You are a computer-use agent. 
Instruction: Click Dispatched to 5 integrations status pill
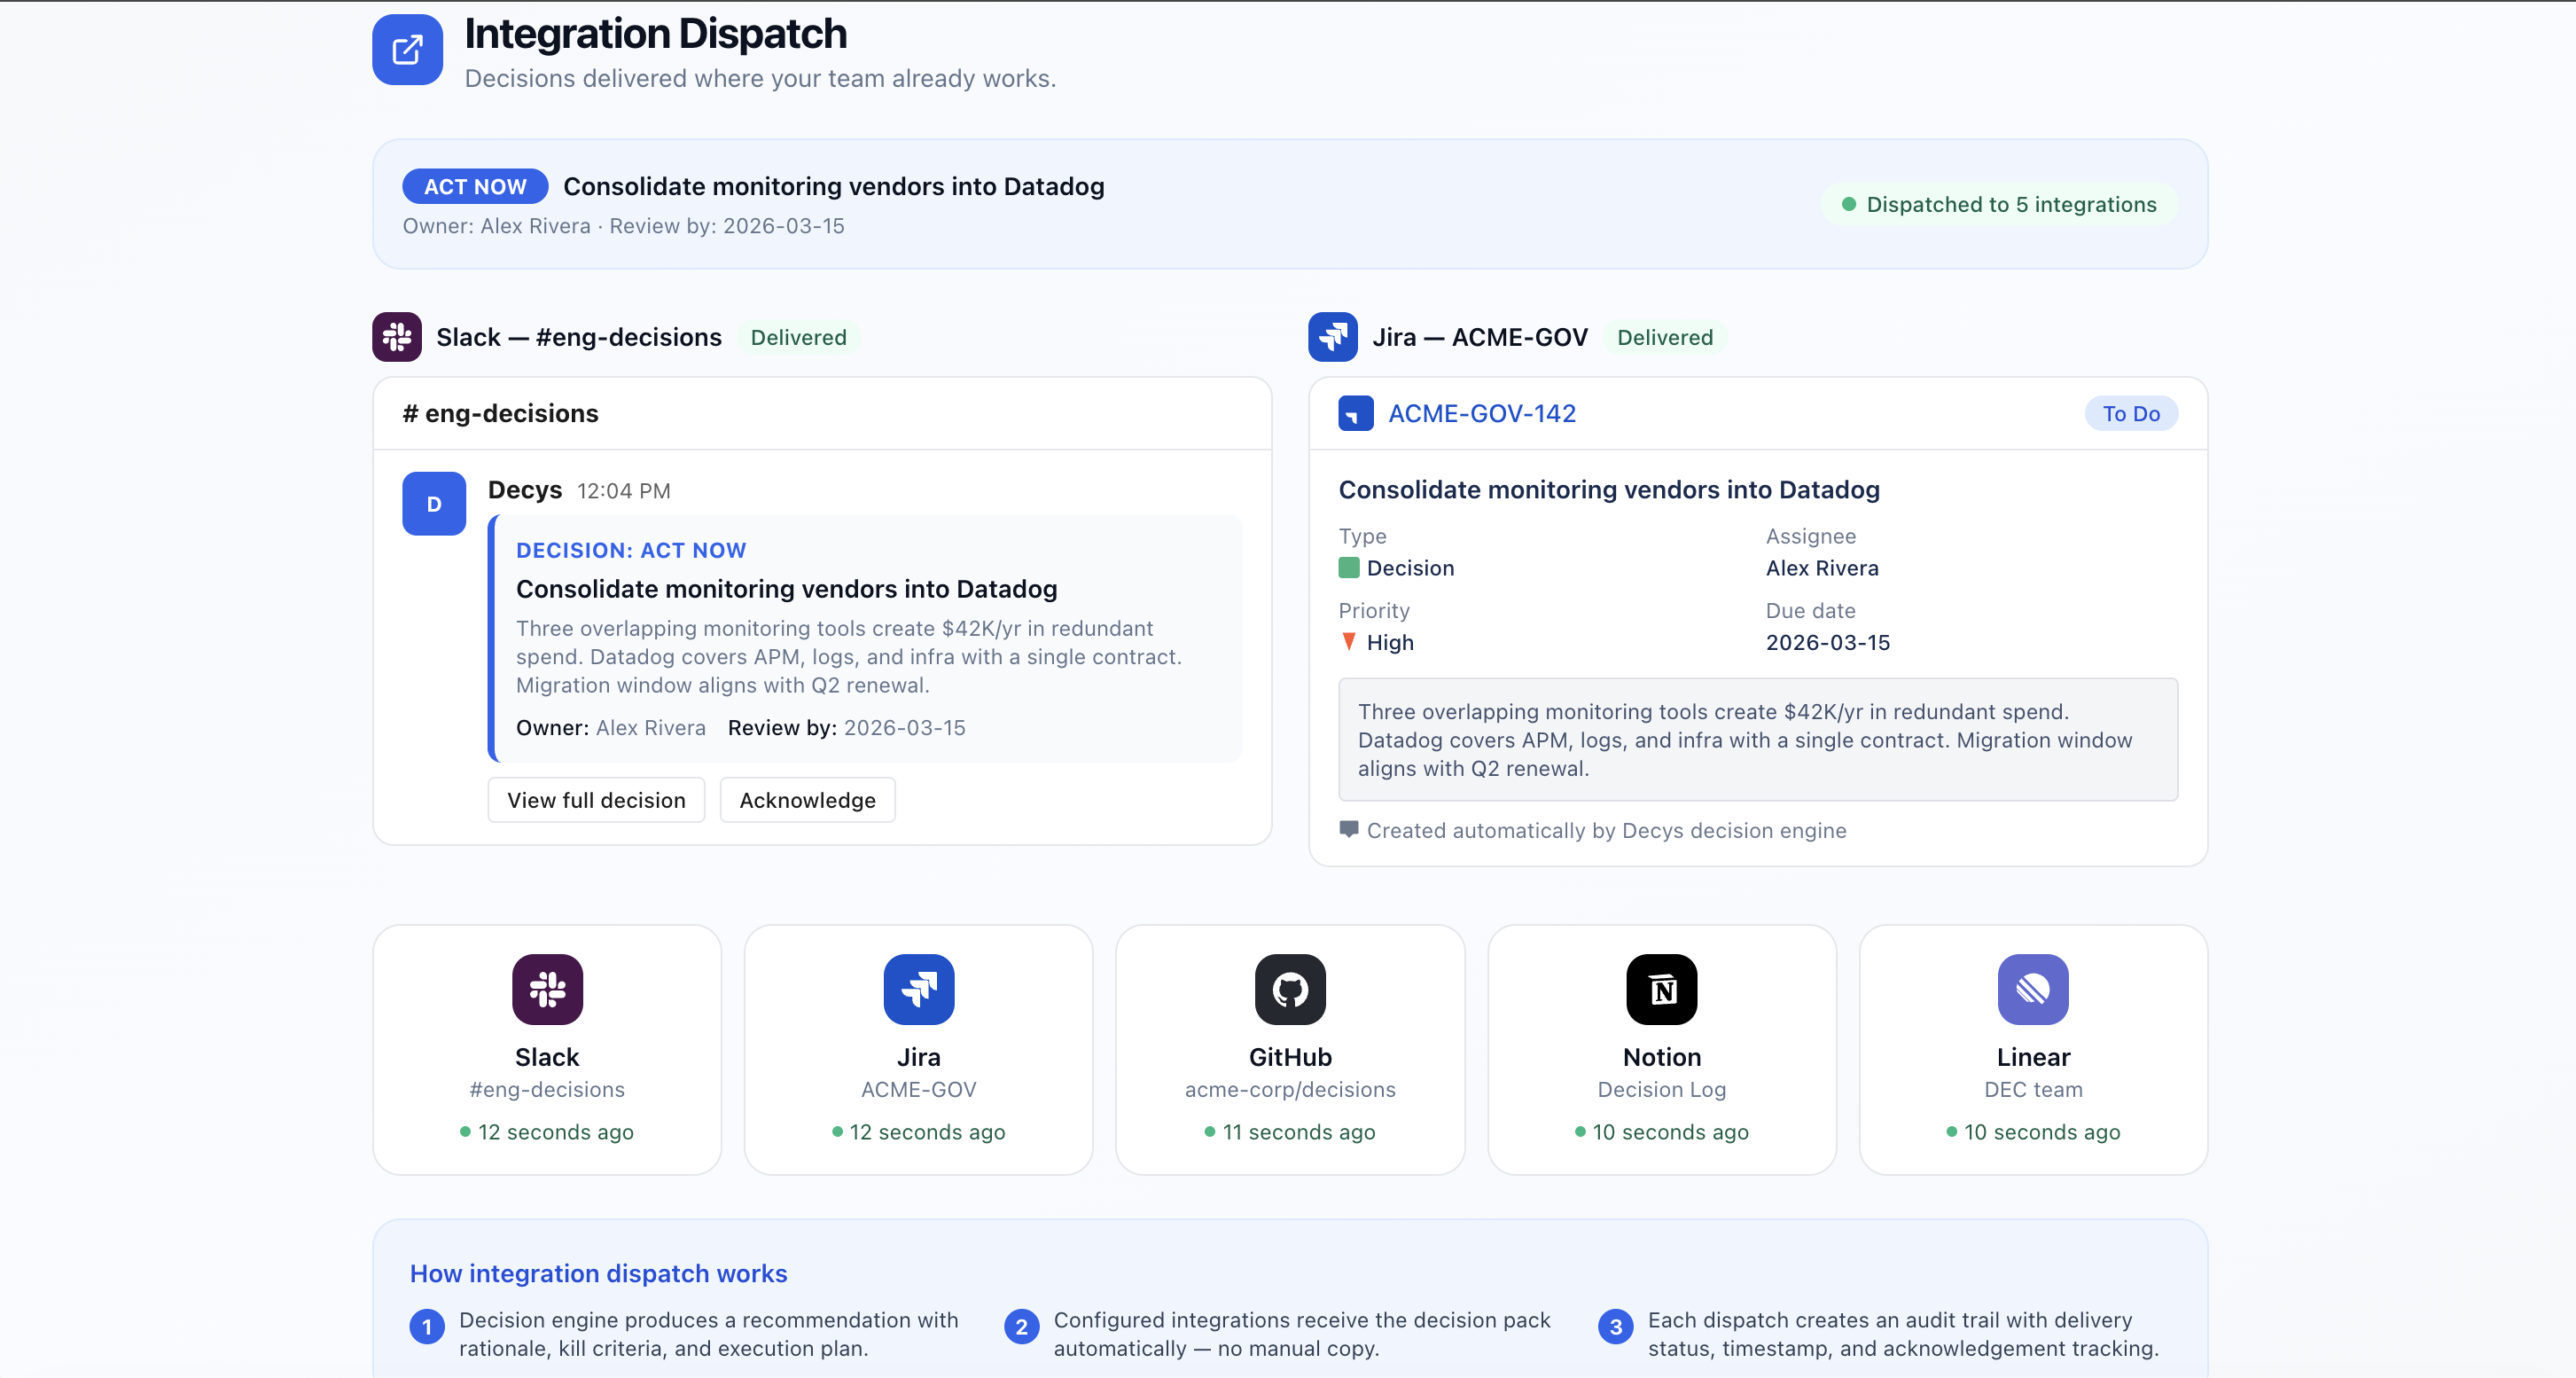click(x=1999, y=204)
